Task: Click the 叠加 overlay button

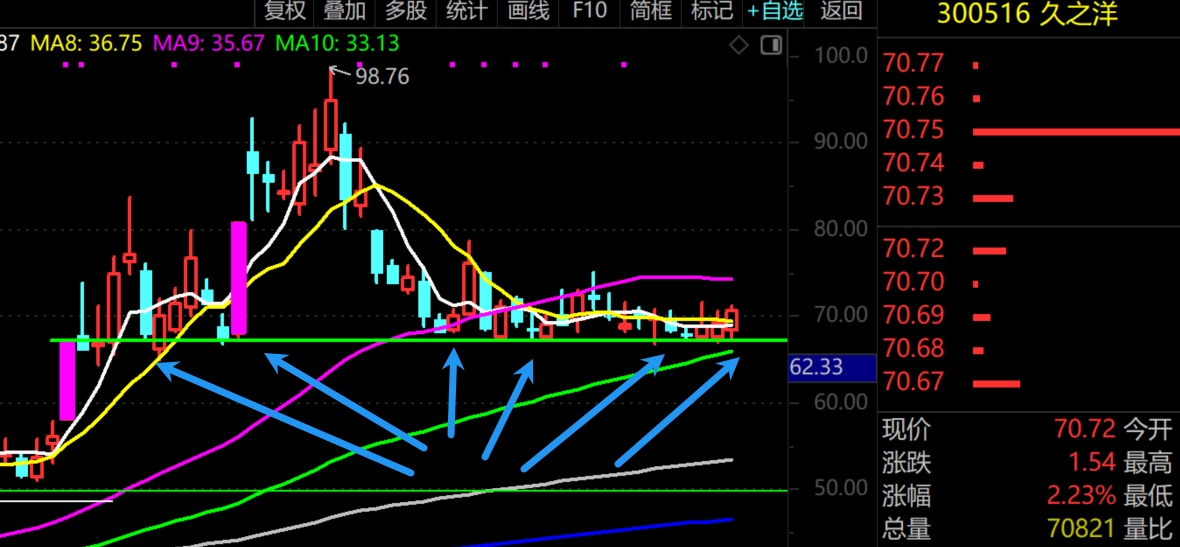Action: pyautogui.click(x=345, y=12)
